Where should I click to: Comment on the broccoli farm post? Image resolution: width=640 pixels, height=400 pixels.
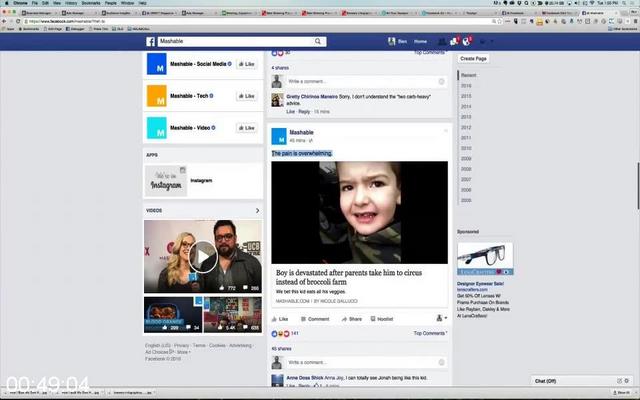315,319
